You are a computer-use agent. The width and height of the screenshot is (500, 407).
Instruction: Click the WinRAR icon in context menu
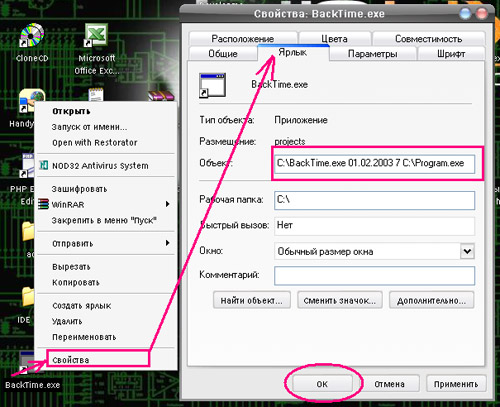[x=44, y=204]
